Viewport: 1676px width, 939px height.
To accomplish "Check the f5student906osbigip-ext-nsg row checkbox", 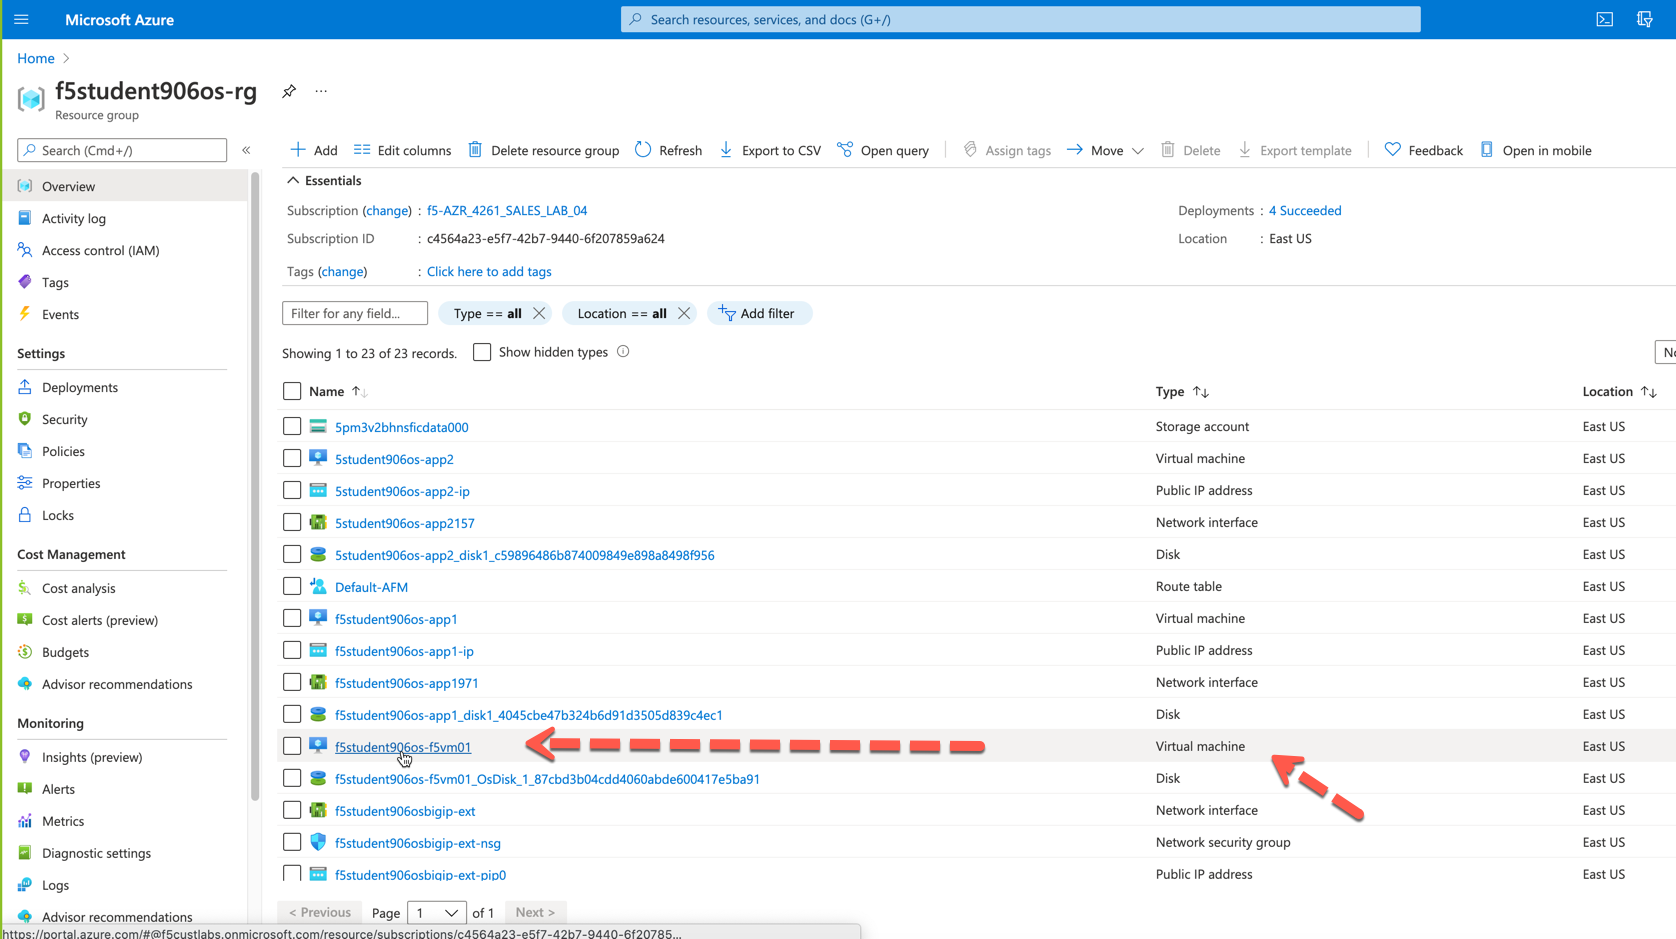I will 292,842.
